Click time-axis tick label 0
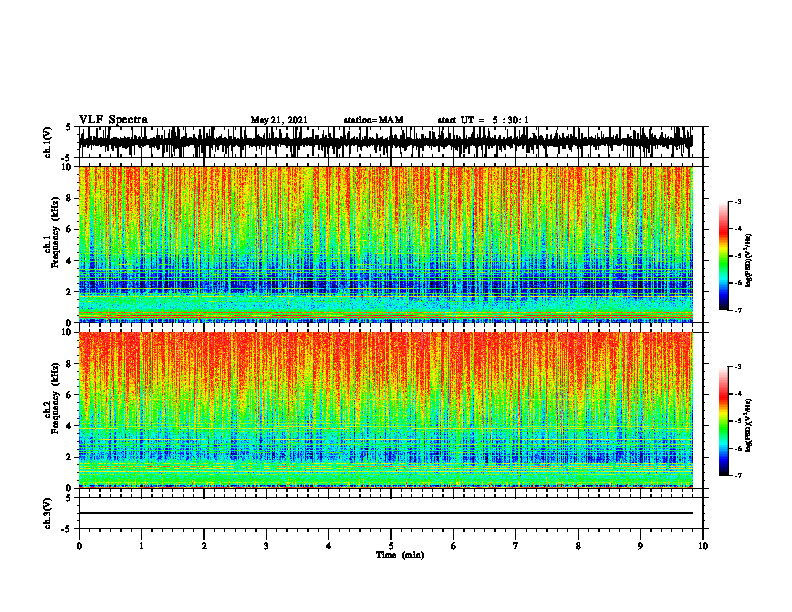The image size is (792, 612). click(79, 546)
